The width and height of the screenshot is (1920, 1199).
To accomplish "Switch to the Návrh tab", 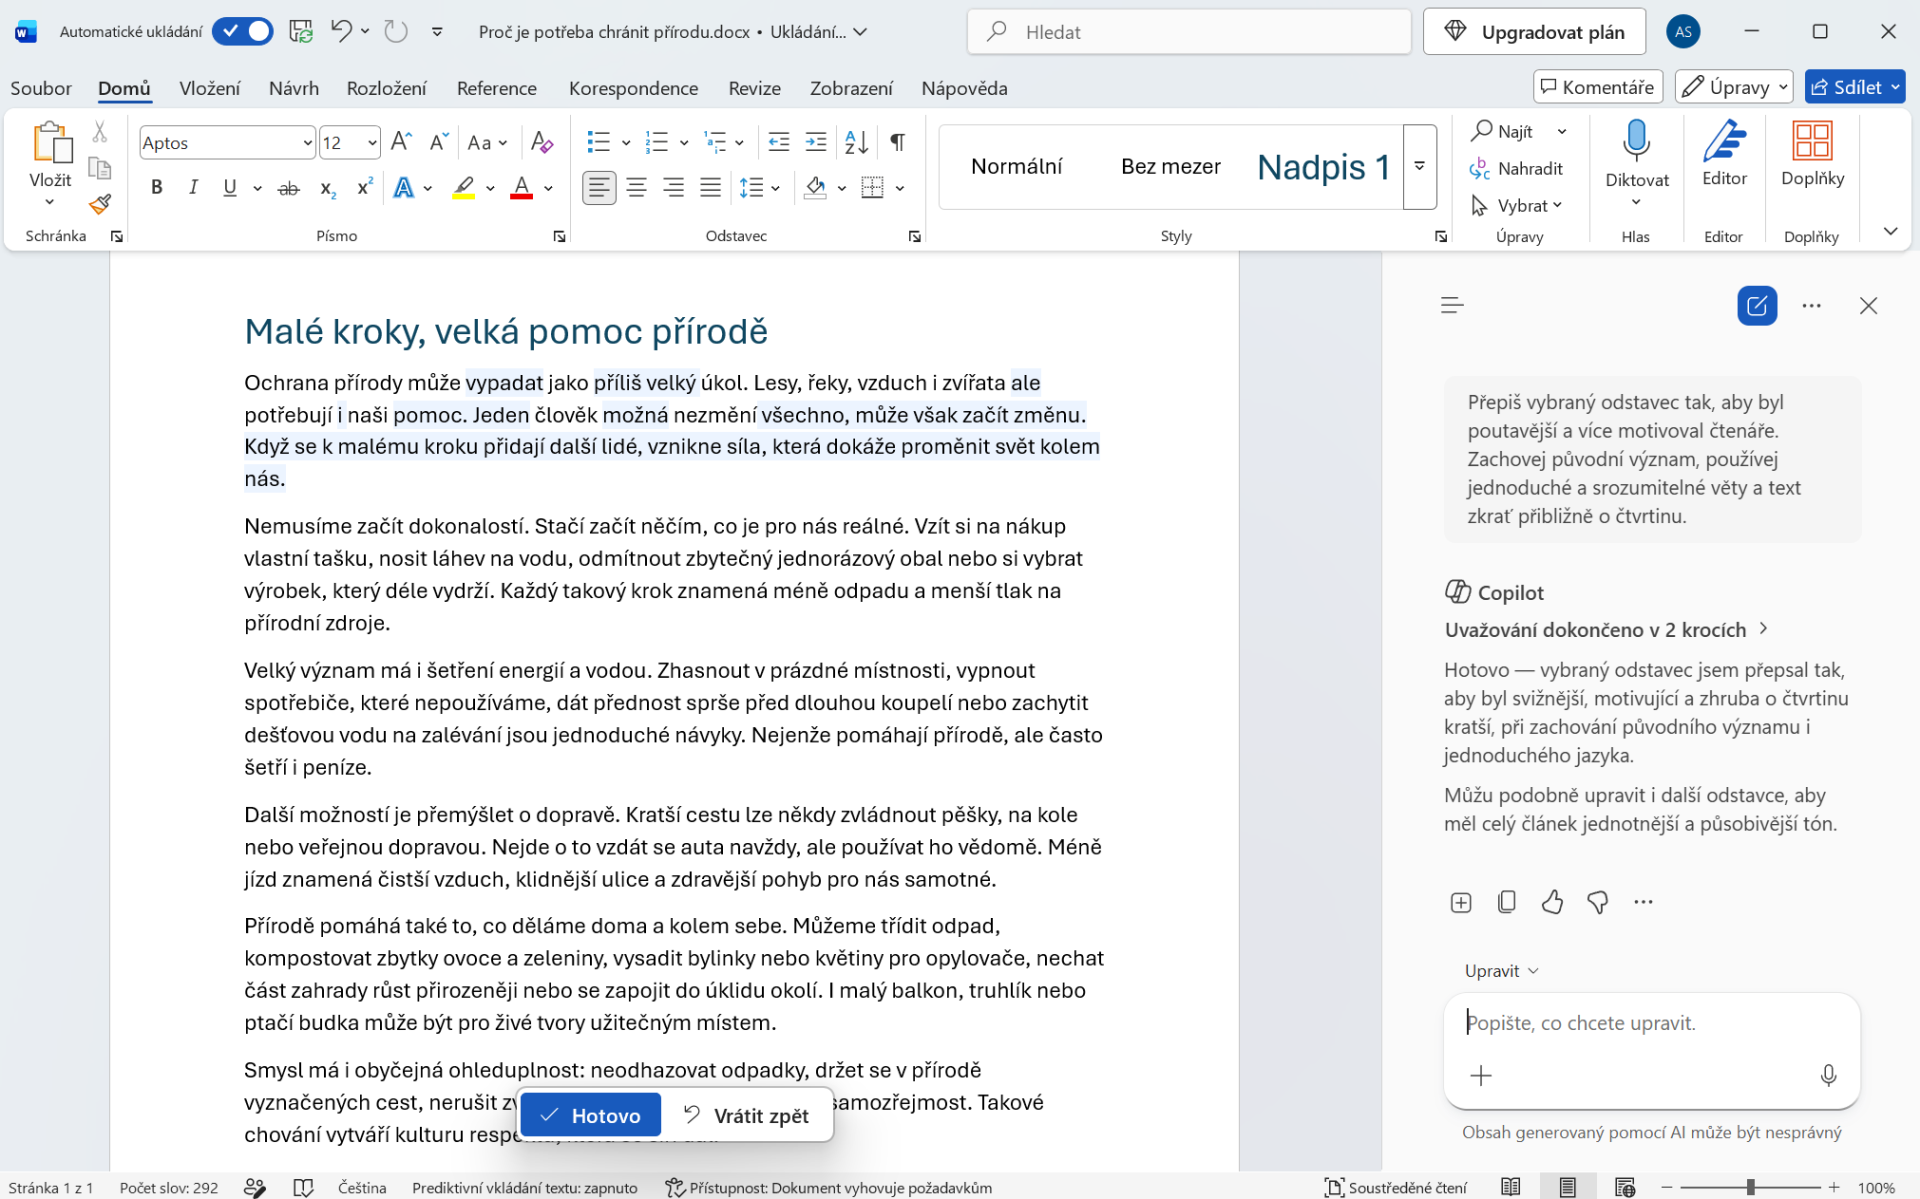I will 294,88.
